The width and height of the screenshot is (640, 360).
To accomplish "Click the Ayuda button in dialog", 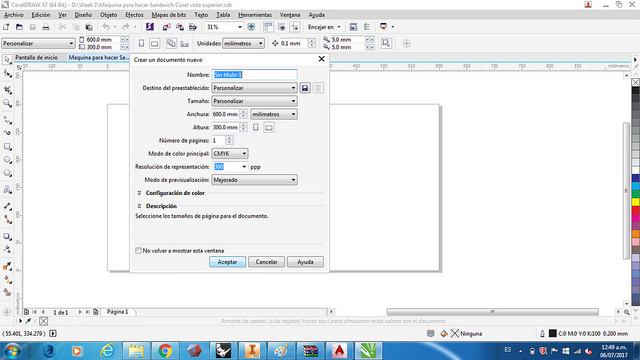I will [x=305, y=262].
